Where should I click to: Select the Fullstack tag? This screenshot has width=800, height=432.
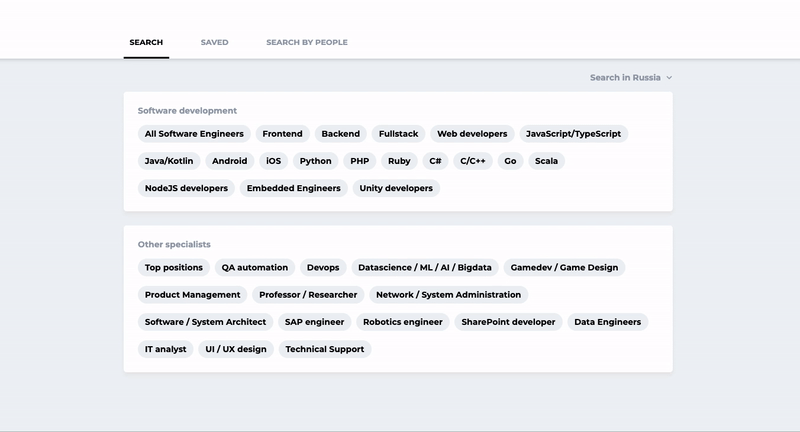[x=398, y=134]
